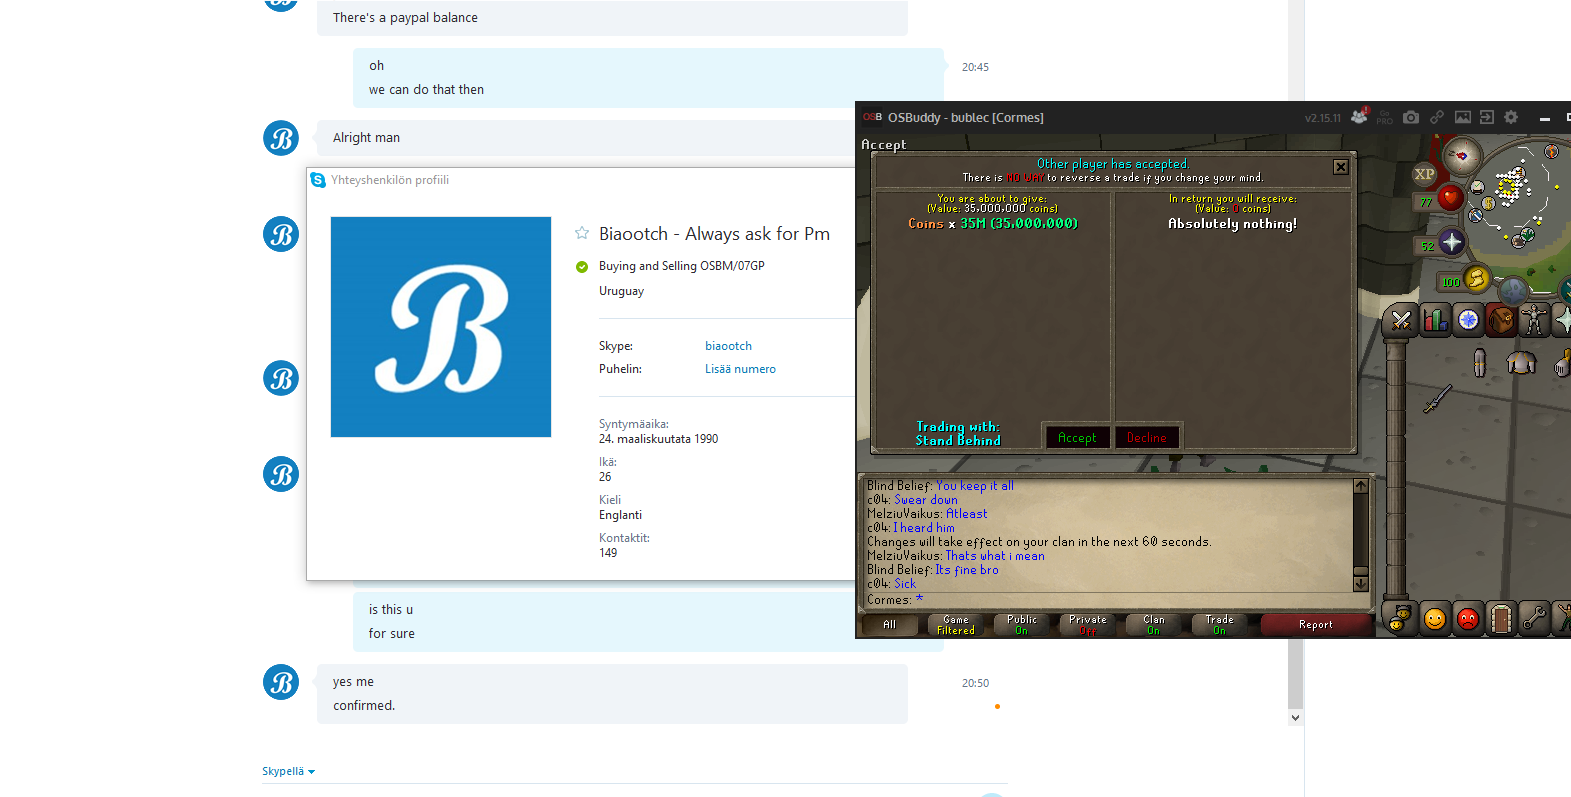
Task: Open the Logout door tab
Action: click(1501, 620)
